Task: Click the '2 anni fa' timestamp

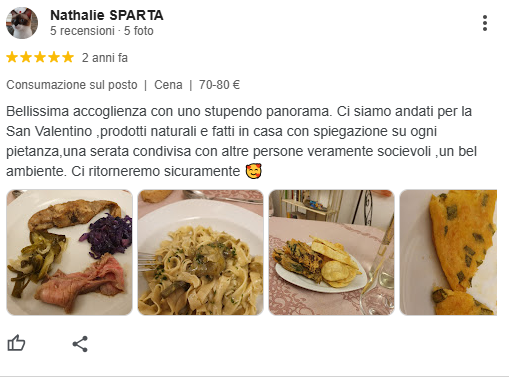Action: [x=105, y=58]
